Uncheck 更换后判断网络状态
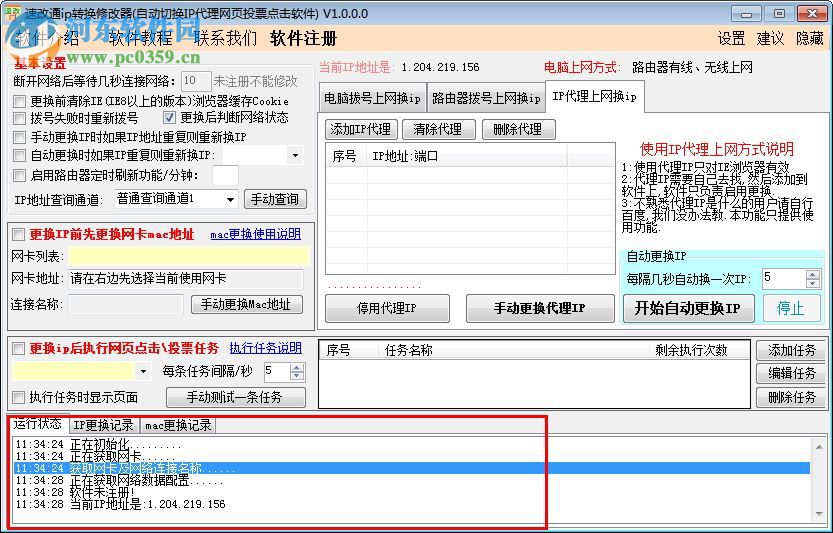The width and height of the screenshot is (833, 533). (169, 117)
